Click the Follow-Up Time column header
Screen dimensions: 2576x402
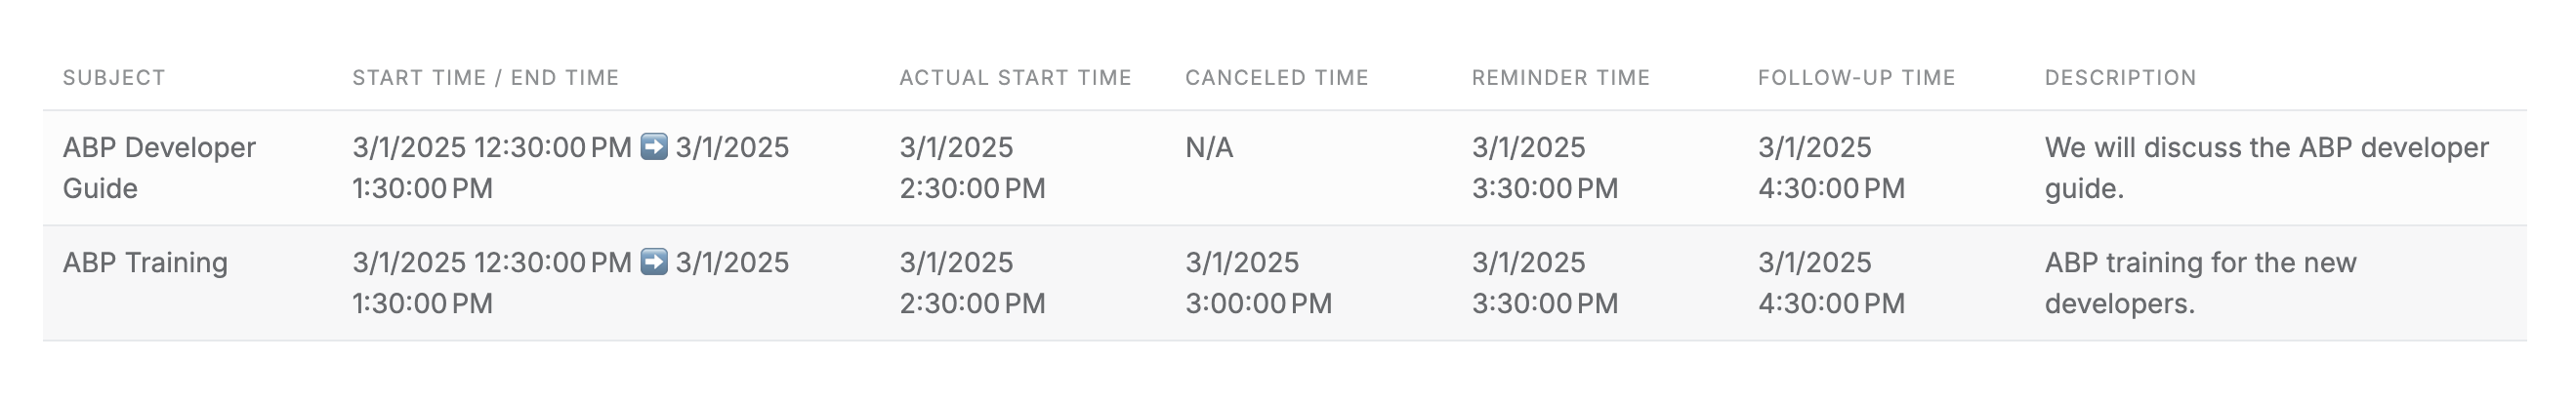coord(1856,78)
